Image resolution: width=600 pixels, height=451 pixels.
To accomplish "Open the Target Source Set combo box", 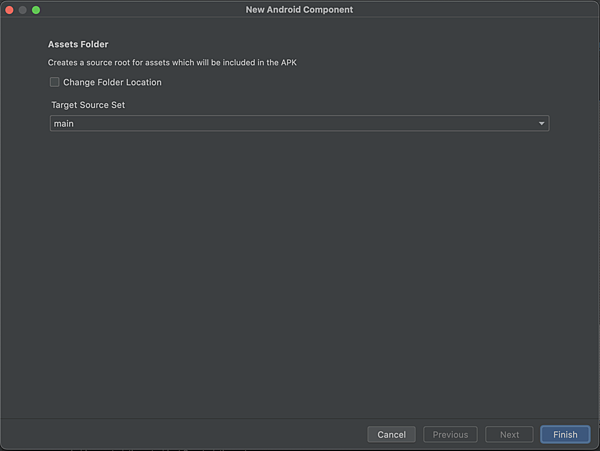I will click(299, 124).
